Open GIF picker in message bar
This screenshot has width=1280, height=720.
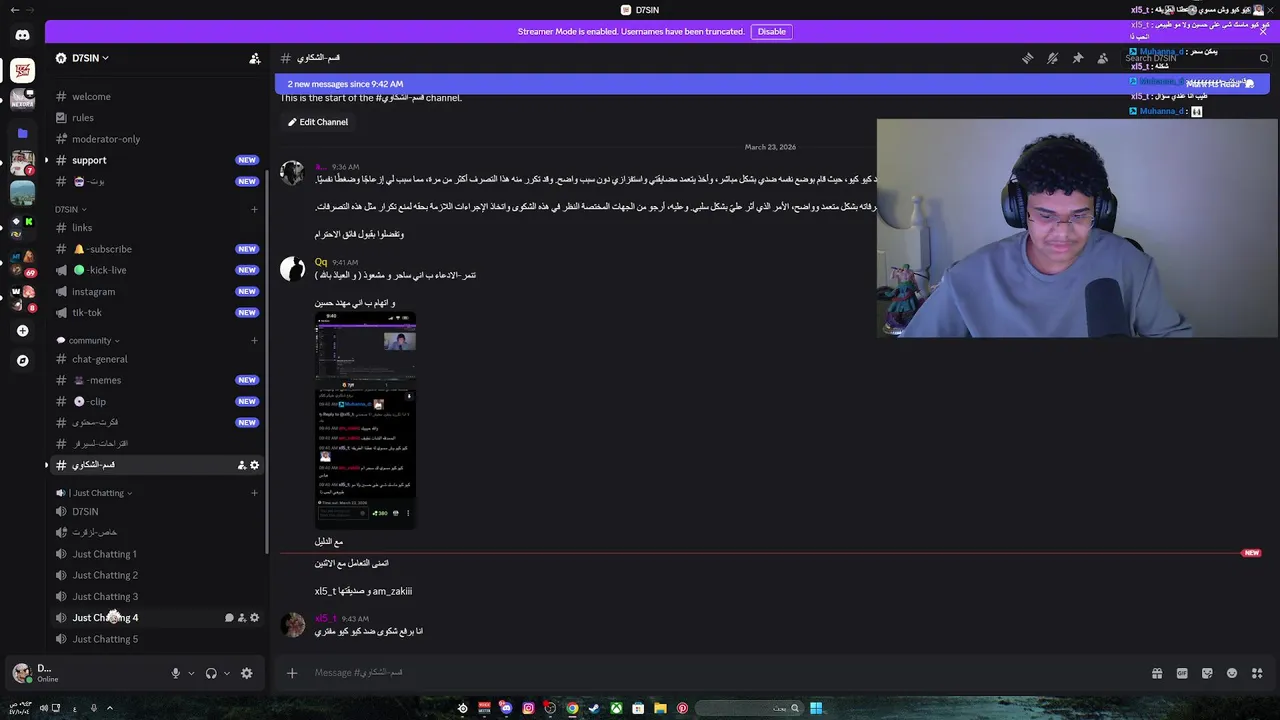click(x=1182, y=673)
